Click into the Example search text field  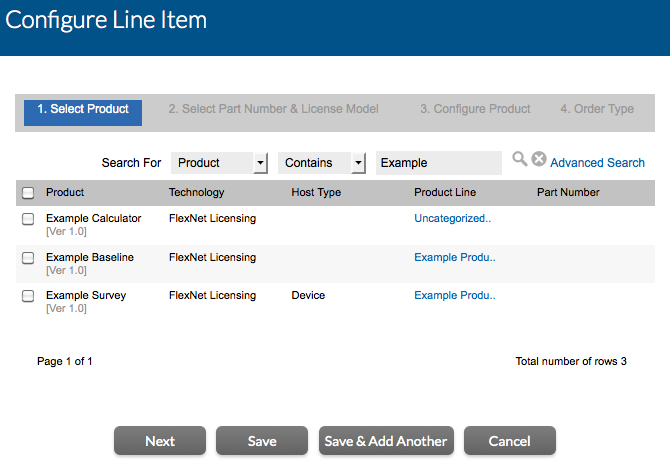[438, 163]
